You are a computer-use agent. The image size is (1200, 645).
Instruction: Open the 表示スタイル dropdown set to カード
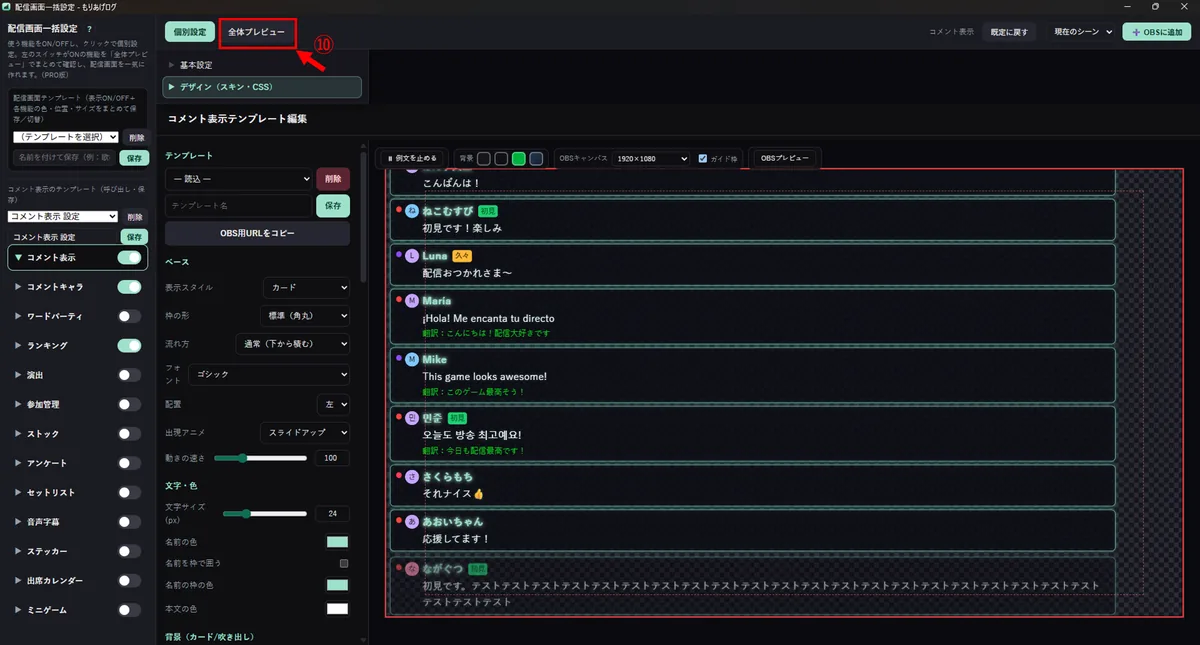(306, 287)
